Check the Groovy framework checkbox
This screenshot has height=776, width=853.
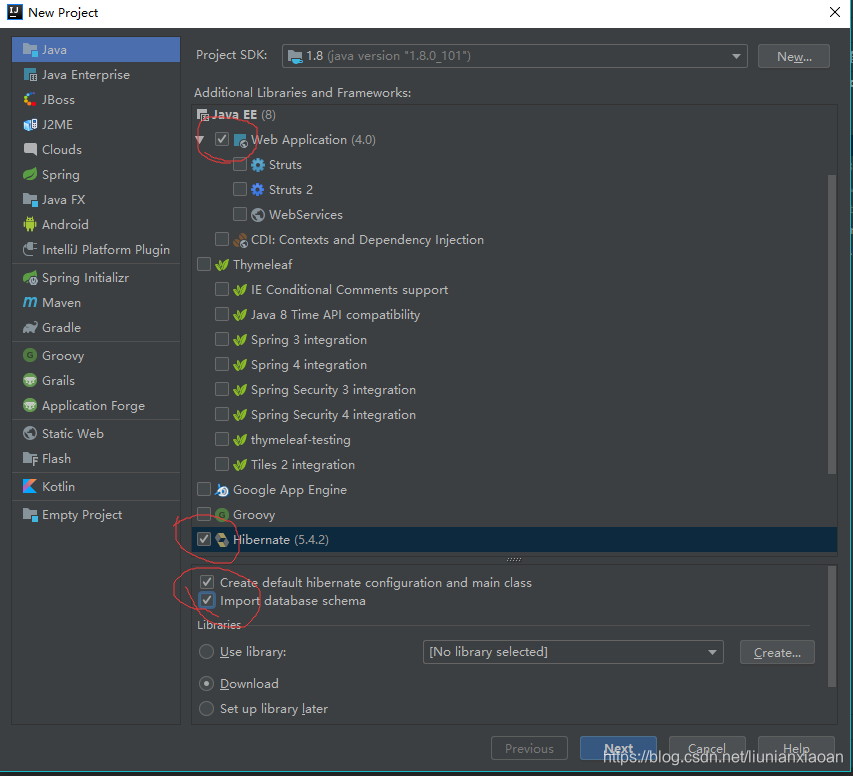tap(203, 514)
